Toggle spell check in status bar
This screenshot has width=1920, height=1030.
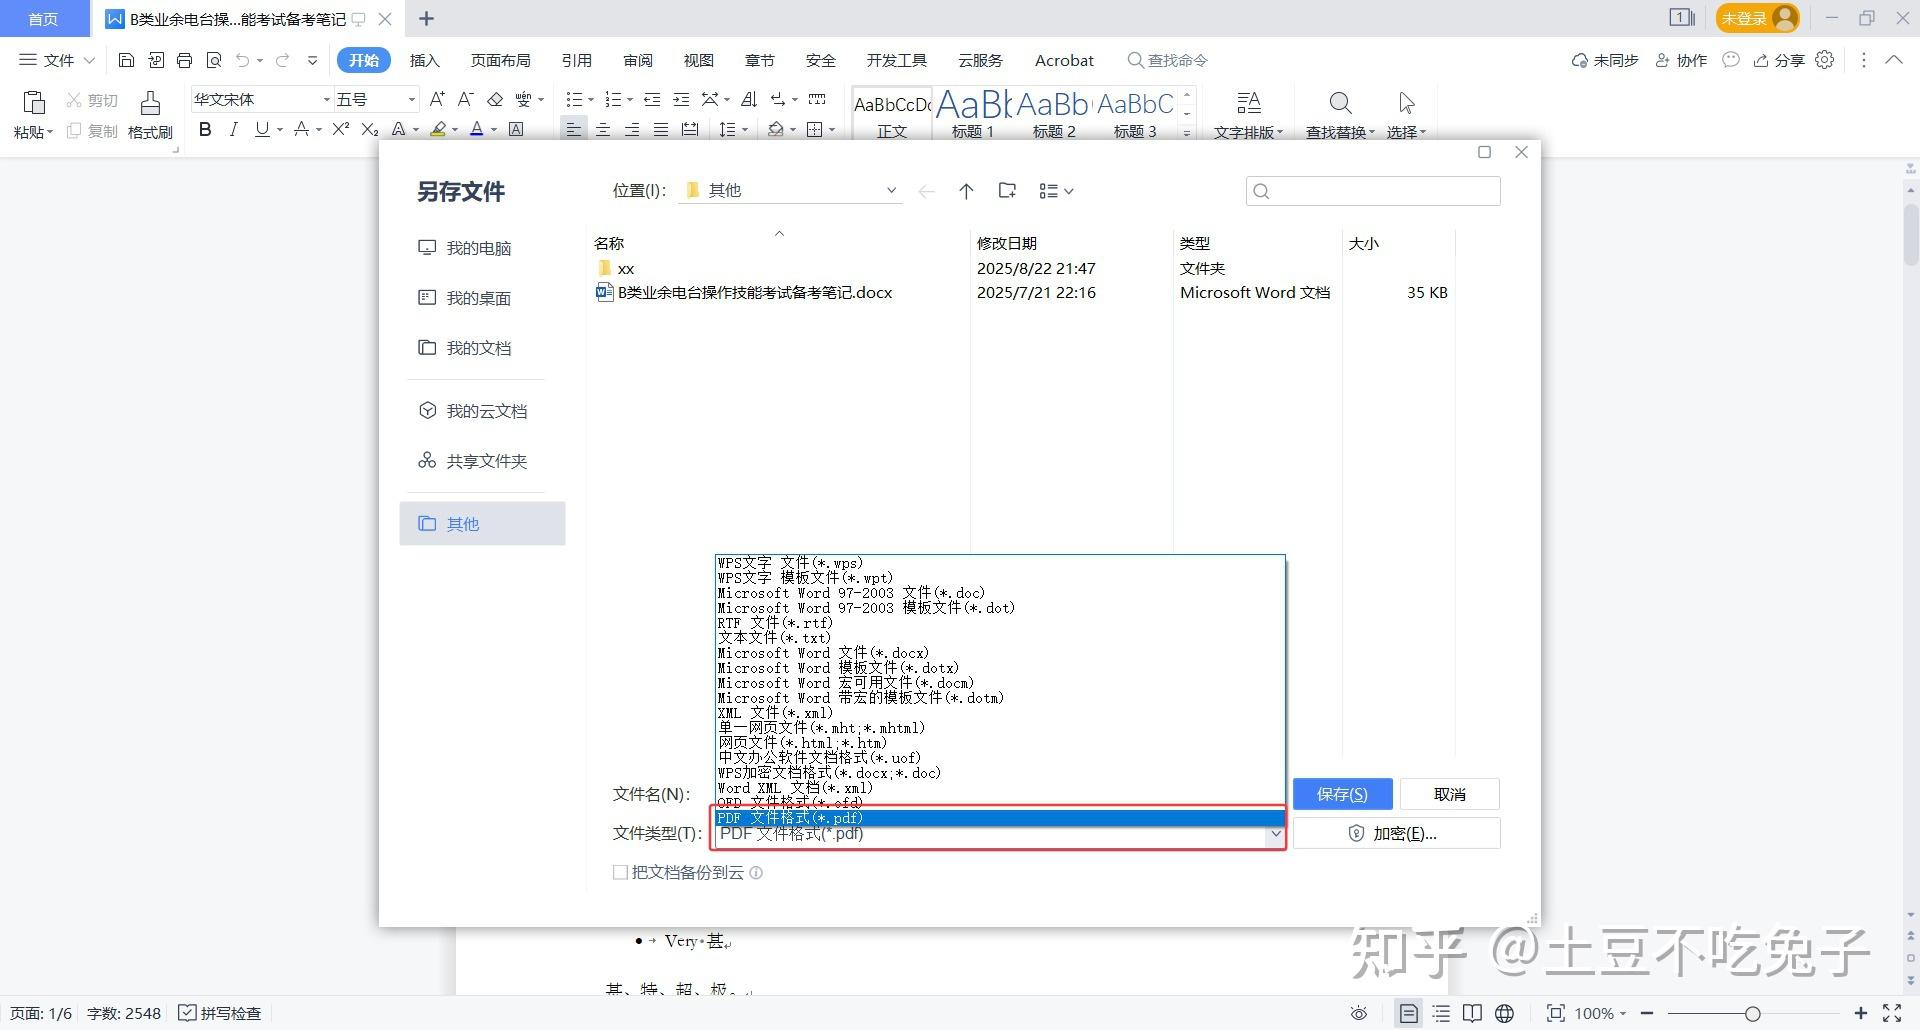[x=220, y=1013]
